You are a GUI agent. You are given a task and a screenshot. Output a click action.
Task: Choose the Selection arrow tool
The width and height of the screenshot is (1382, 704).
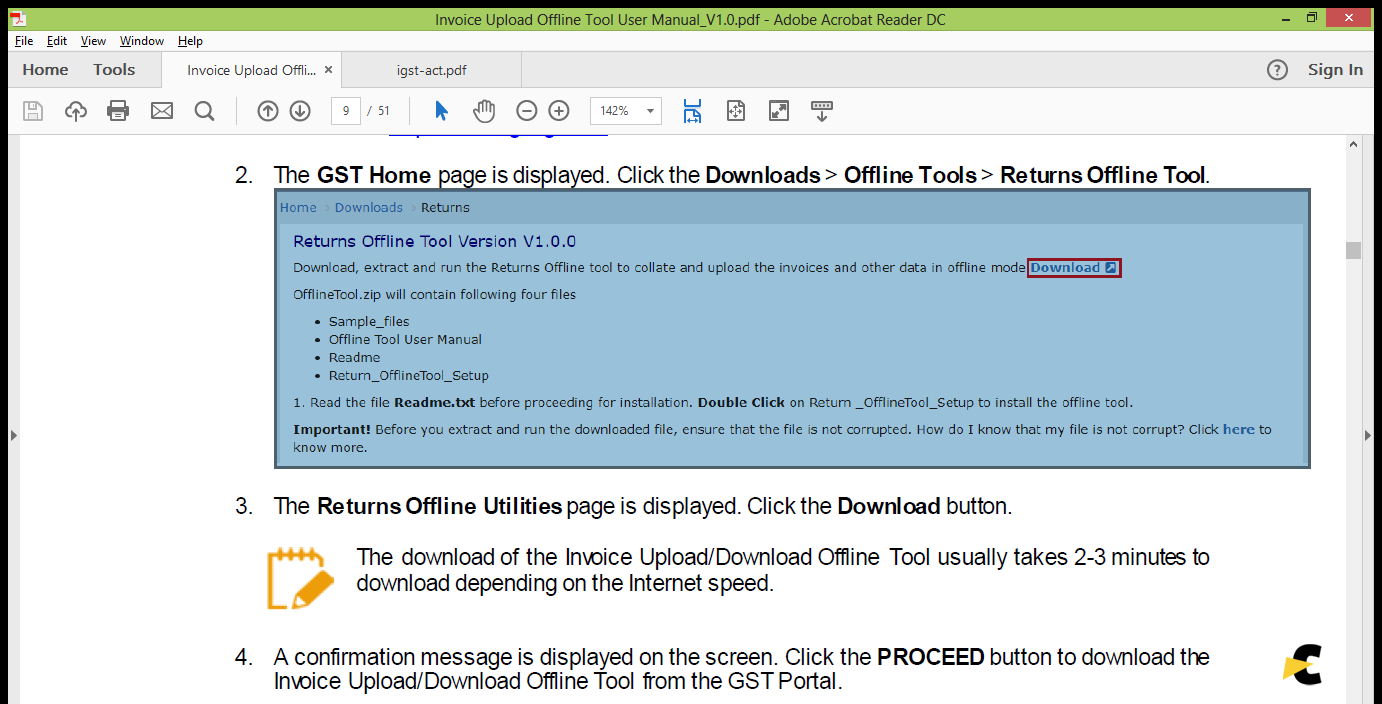point(442,111)
